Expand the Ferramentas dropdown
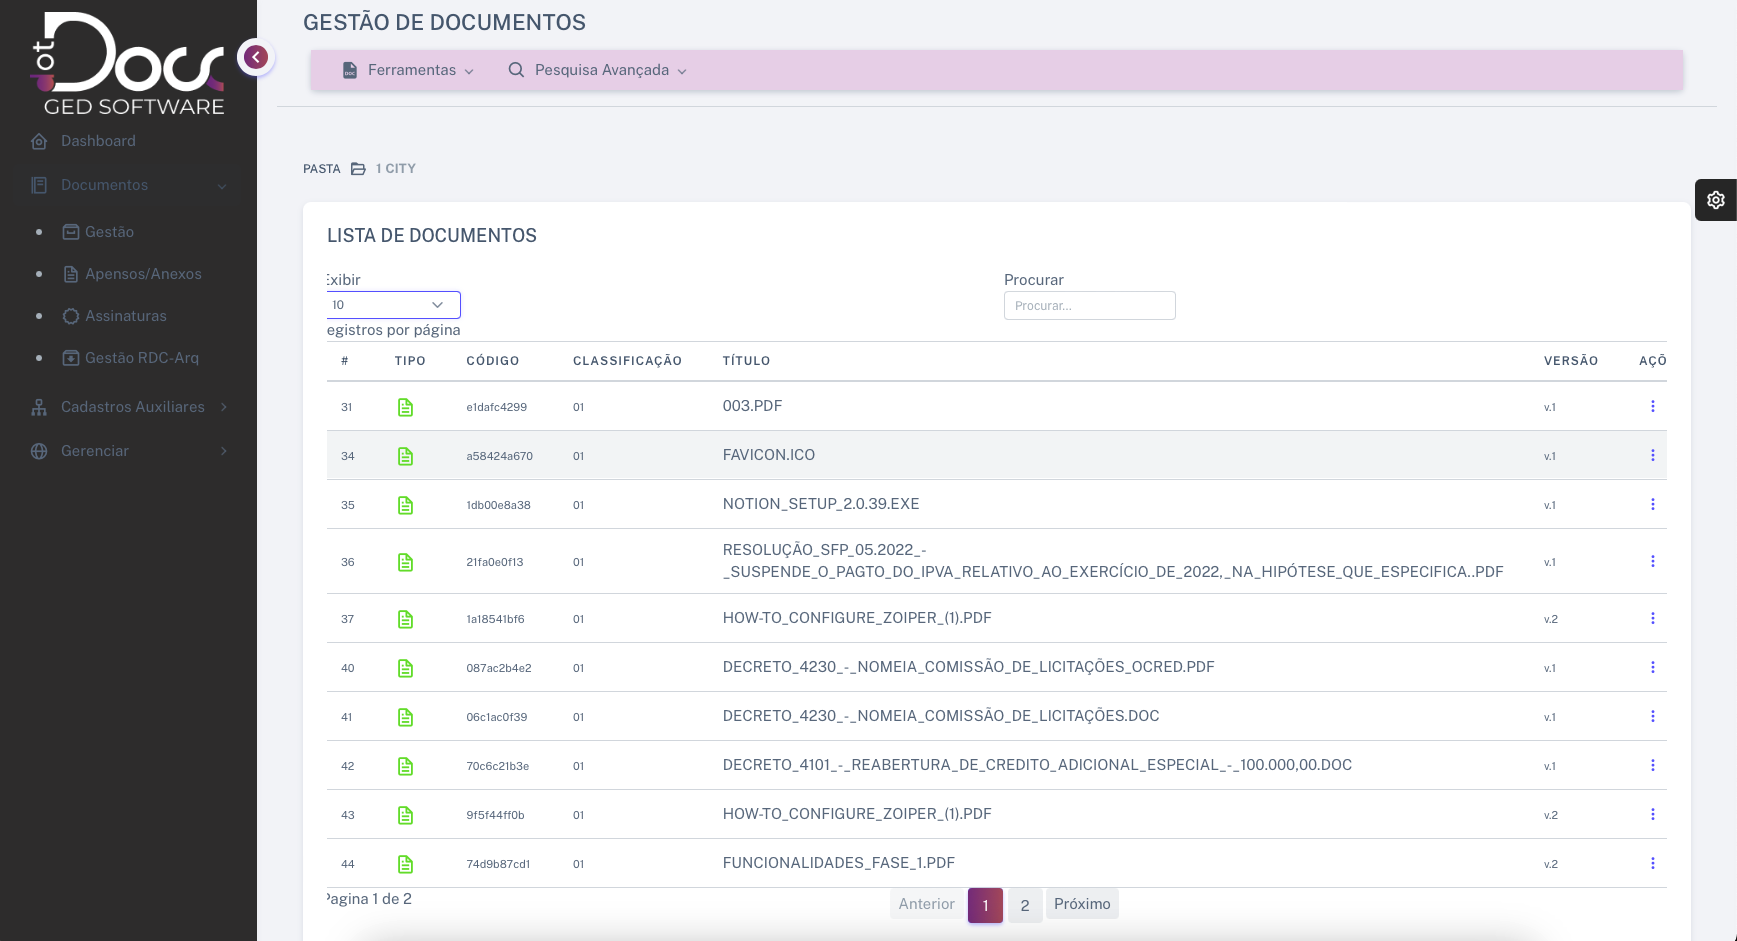The image size is (1737, 941). pos(409,70)
